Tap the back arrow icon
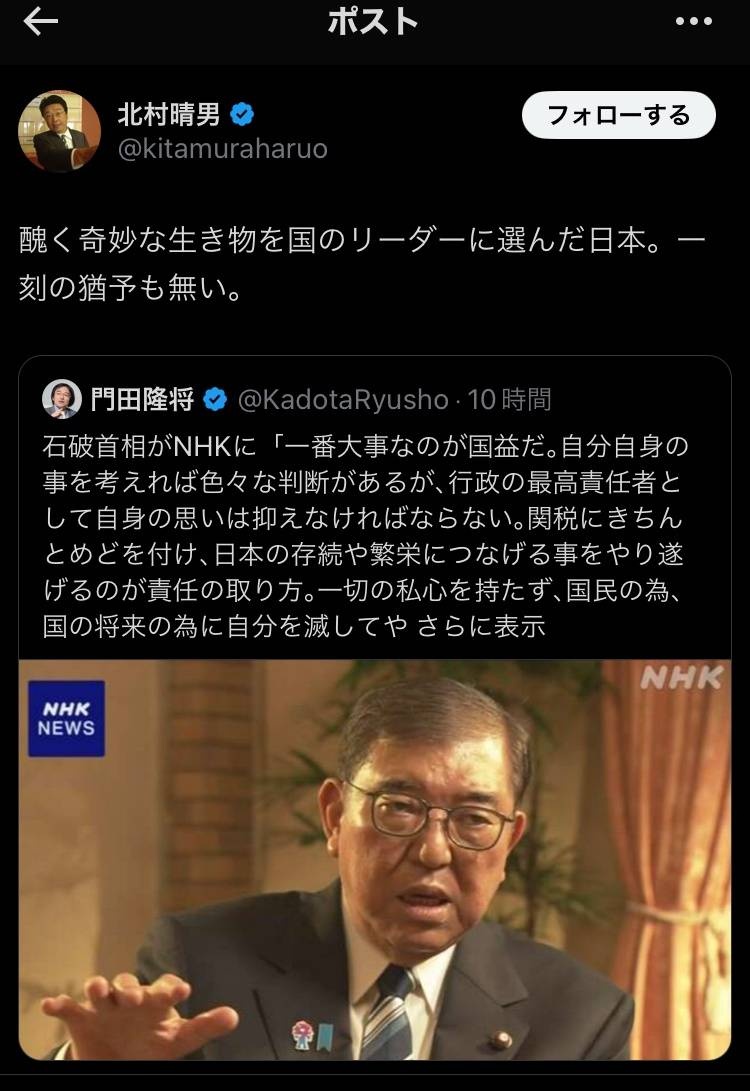 (x=40, y=22)
